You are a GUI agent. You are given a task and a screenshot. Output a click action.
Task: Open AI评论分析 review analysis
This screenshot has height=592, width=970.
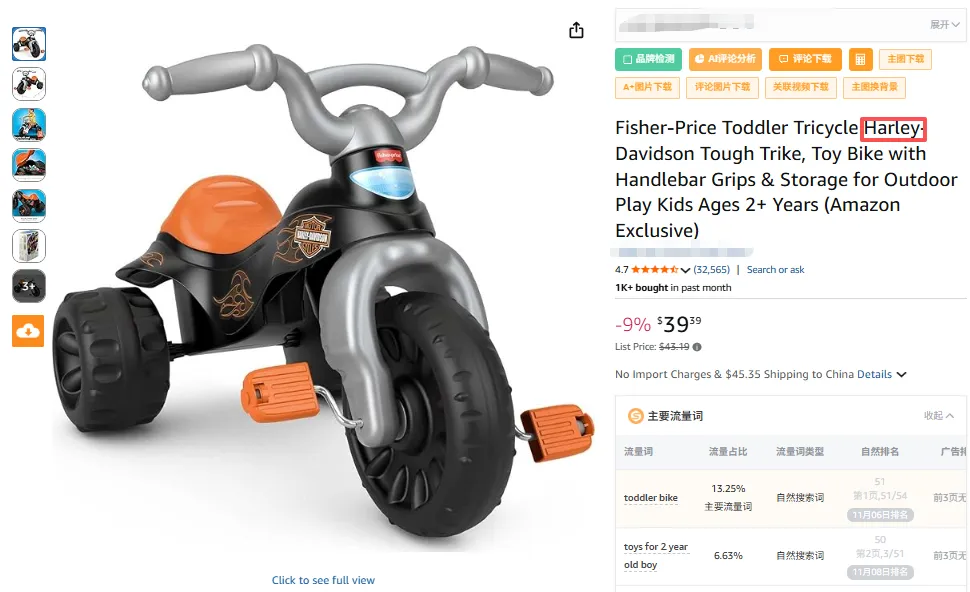(726, 60)
